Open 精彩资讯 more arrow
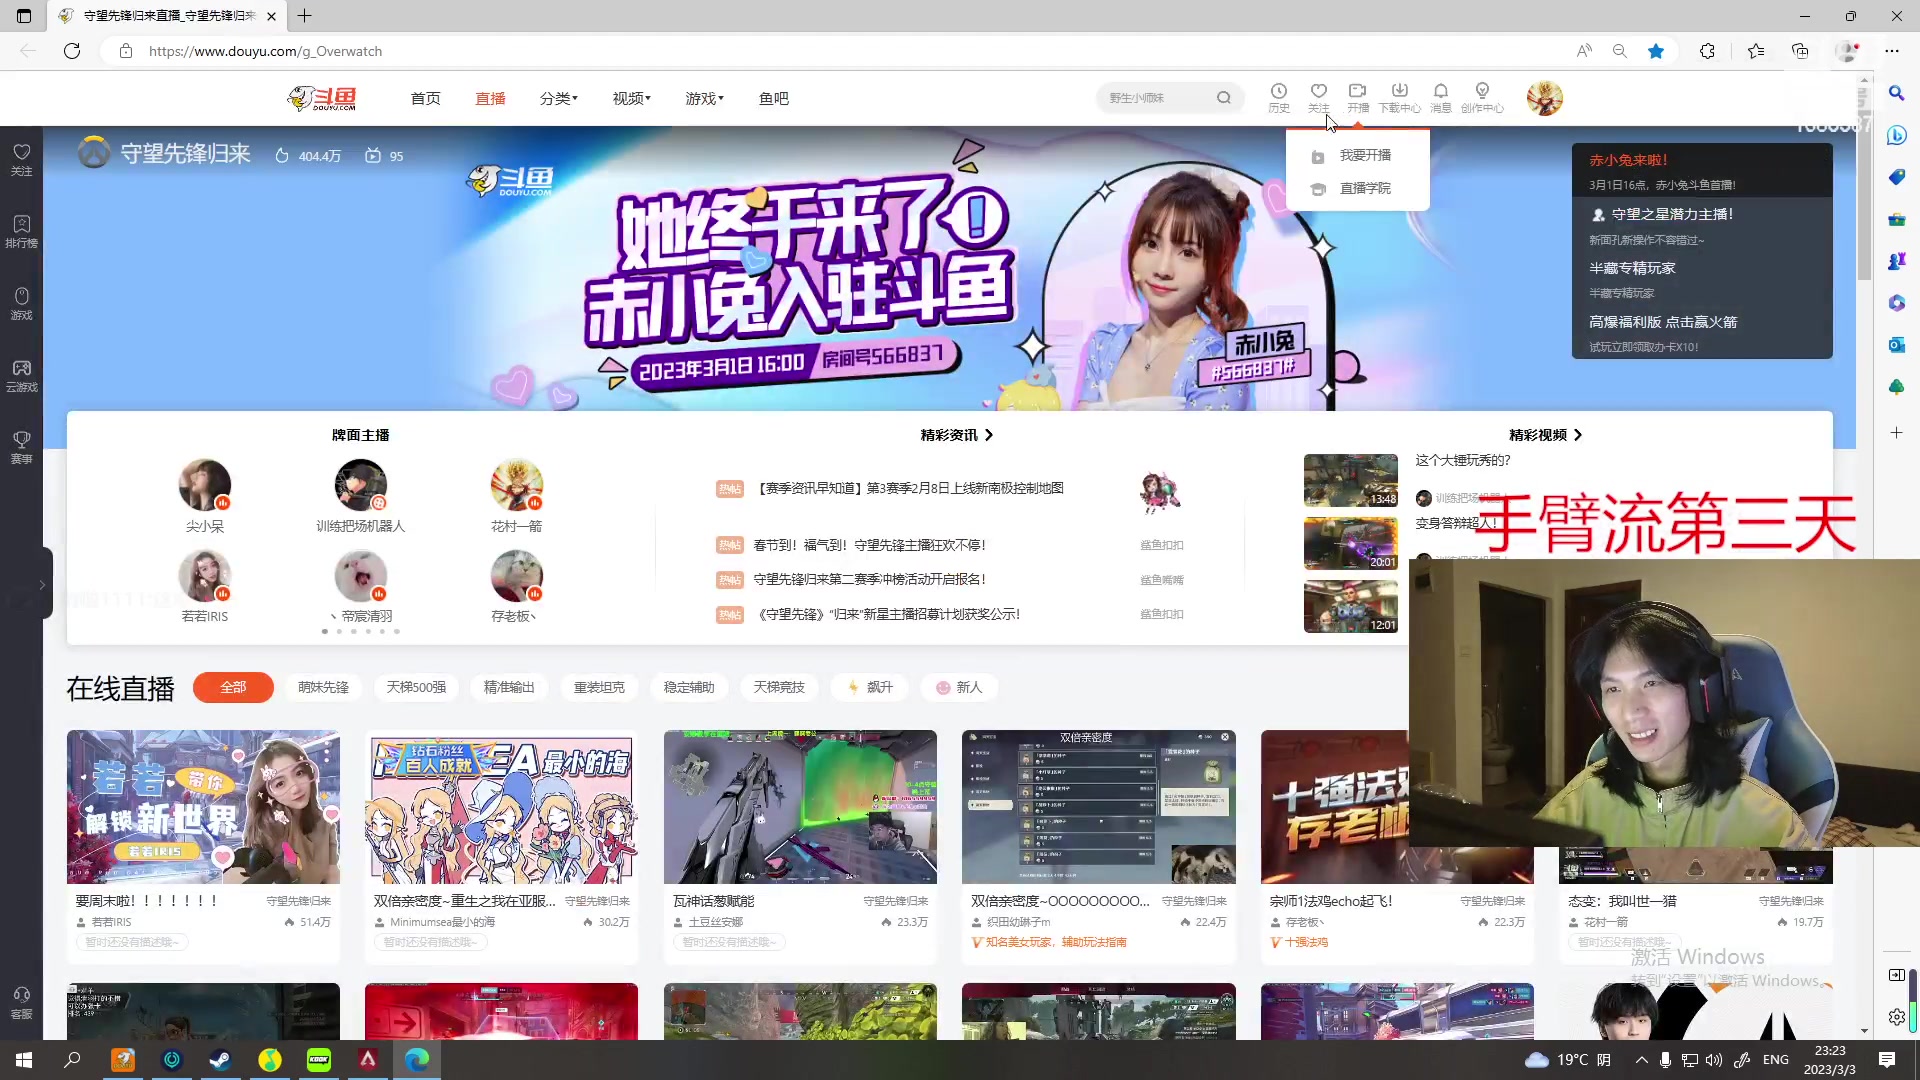The image size is (1920, 1080). coord(989,435)
